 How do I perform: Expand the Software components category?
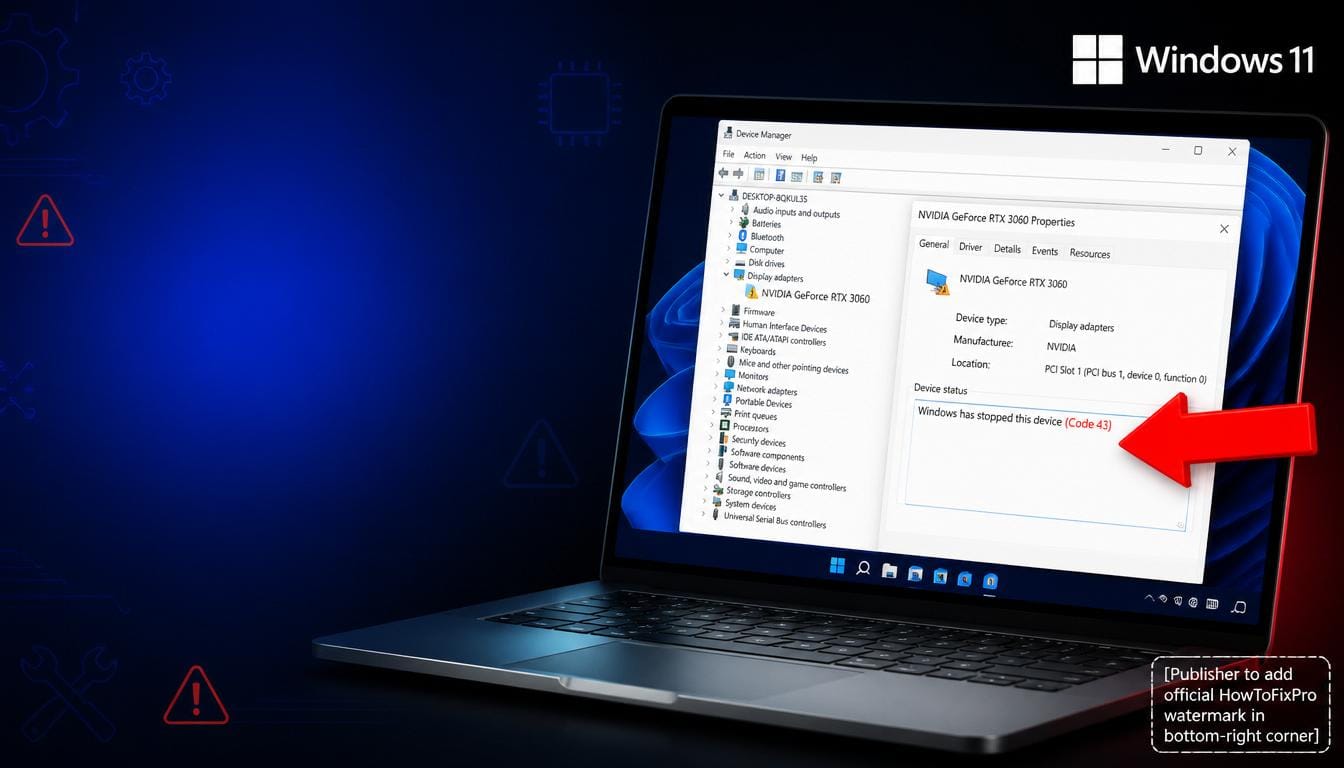point(710,452)
